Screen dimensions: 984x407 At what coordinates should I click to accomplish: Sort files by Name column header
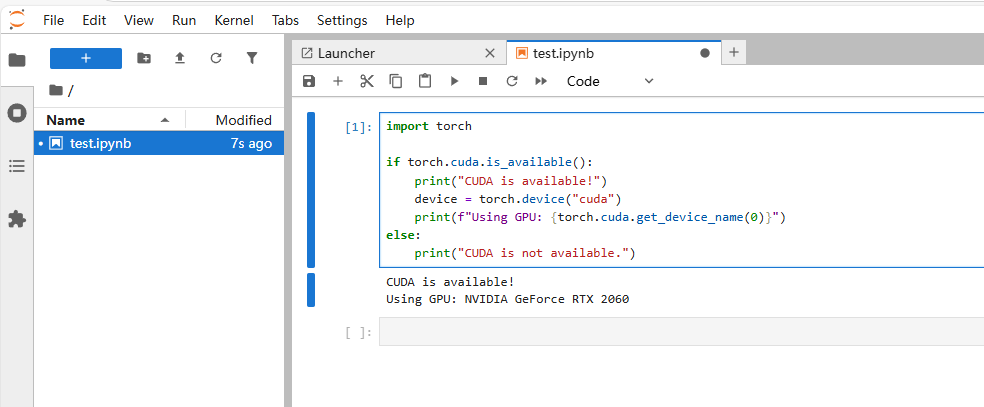[x=110, y=120]
